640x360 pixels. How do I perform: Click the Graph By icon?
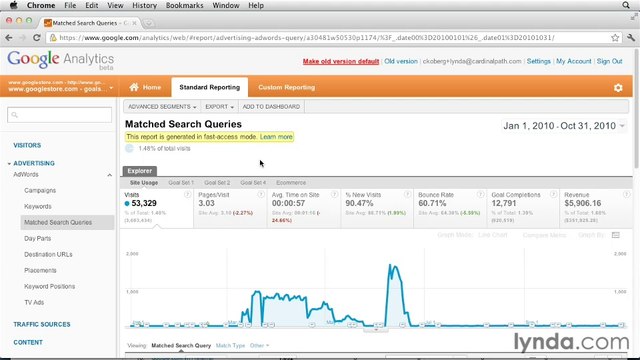[x=616, y=235]
